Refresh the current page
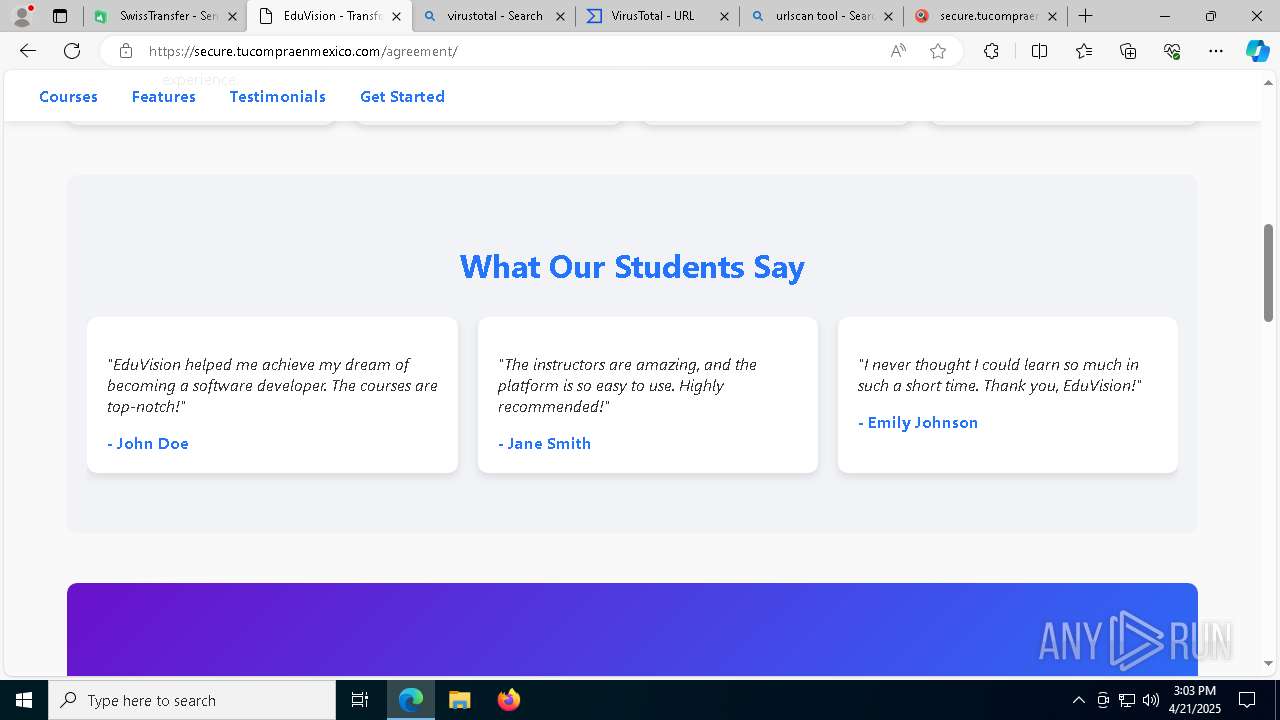This screenshot has height=720, width=1280. 72,51
